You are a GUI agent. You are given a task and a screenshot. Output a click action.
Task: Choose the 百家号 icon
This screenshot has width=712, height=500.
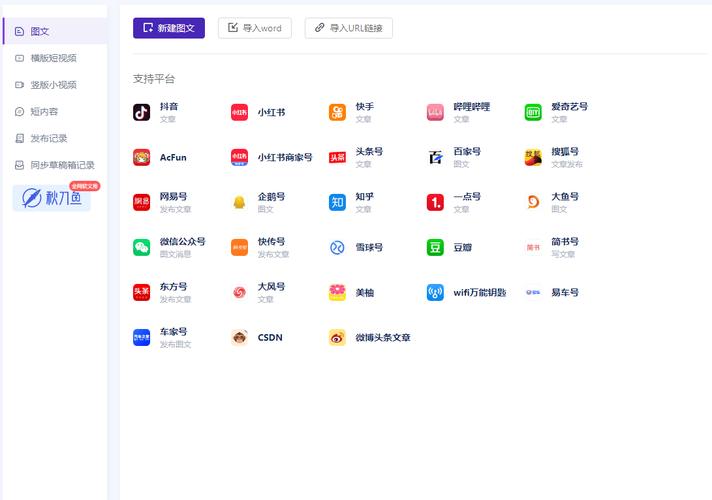tap(435, 157)
